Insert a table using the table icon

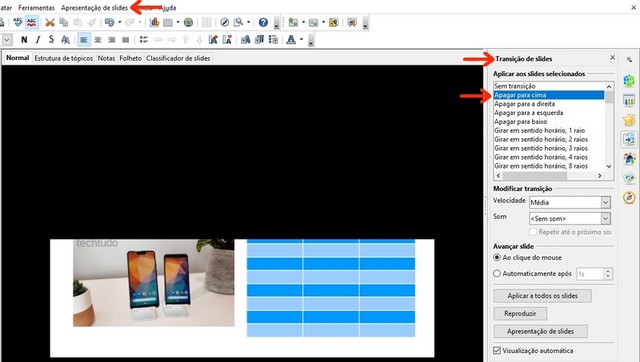[x=168, y=22]
